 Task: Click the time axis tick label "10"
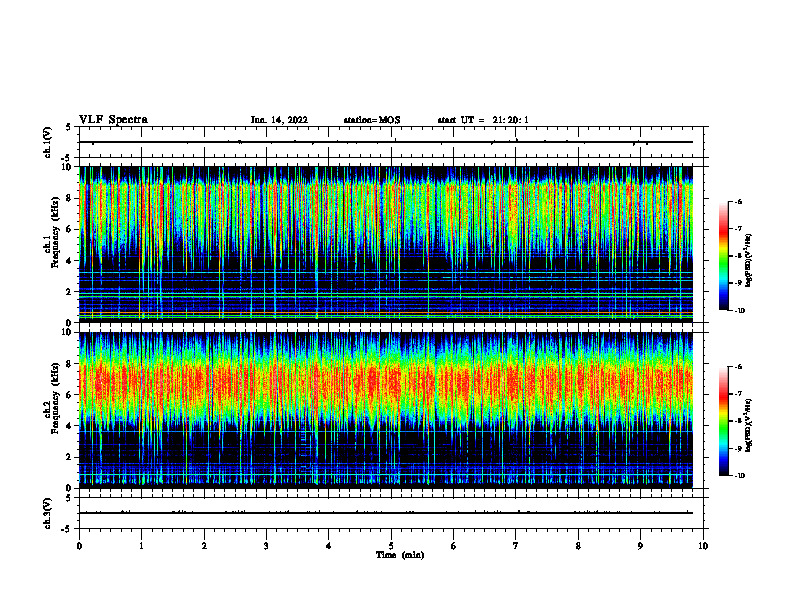pyautogui.click(x=703, y=546)
